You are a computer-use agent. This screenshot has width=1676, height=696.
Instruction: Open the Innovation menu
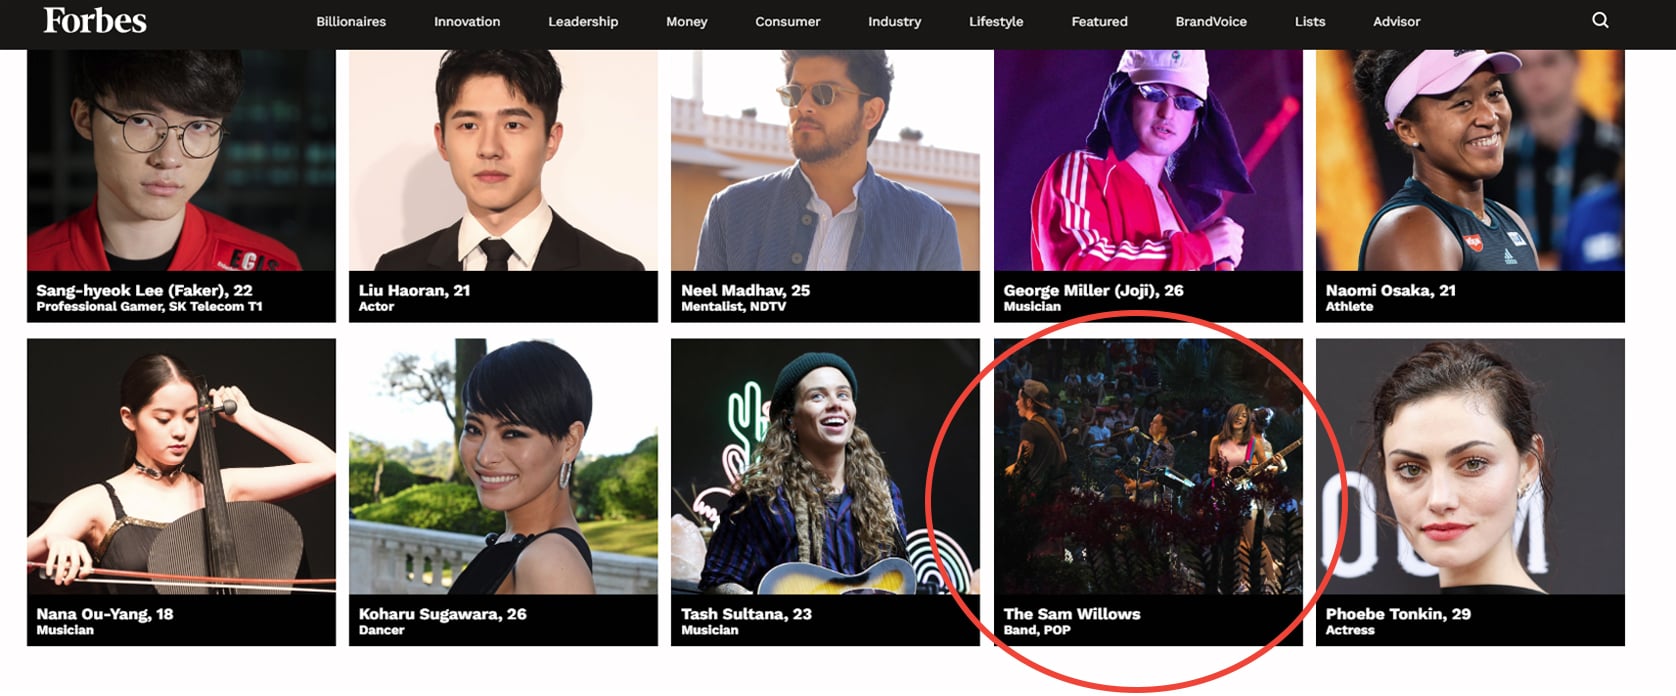pyautogui.click(x=467, y=21)
